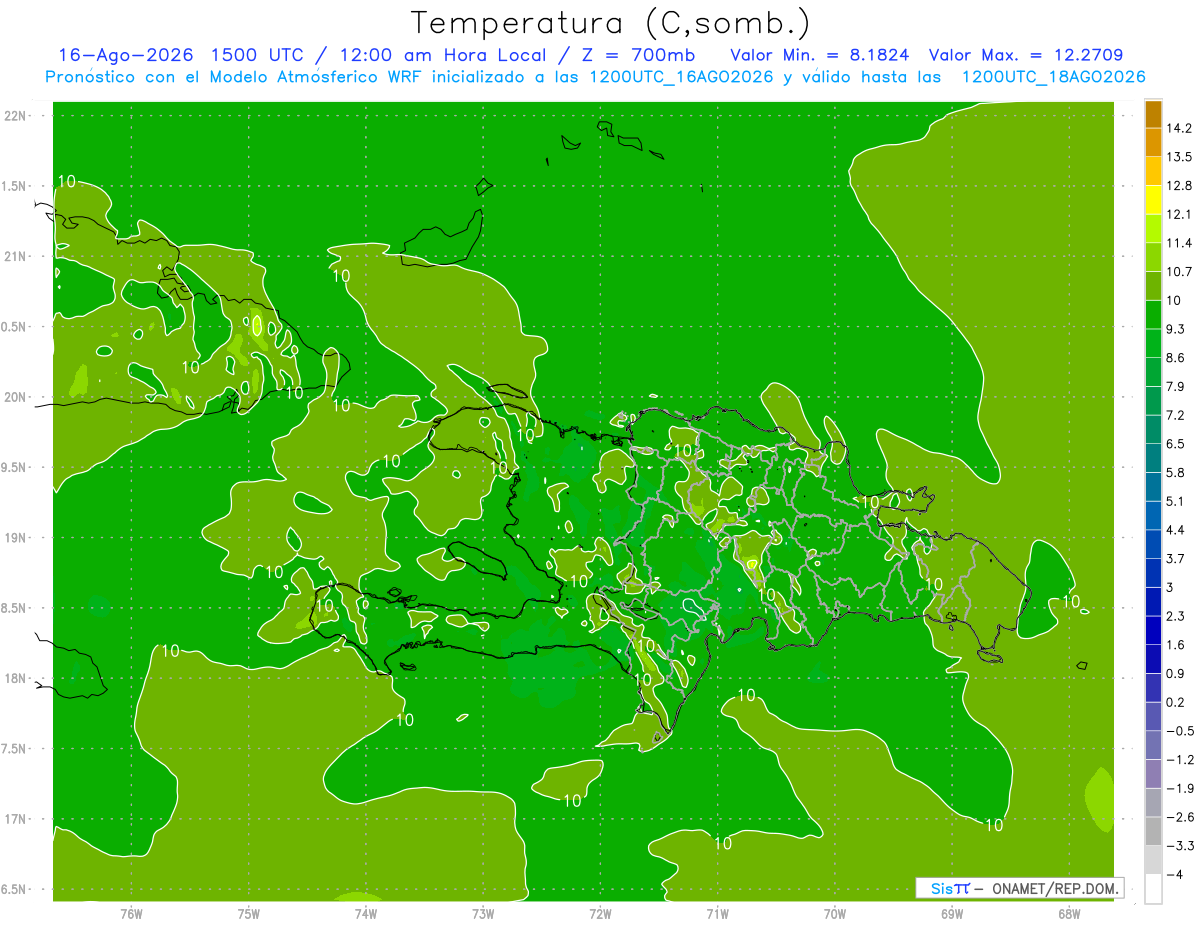Click the '12.1' color scale value
This screenshot has width=1200, height=927.
point(1180,214)
